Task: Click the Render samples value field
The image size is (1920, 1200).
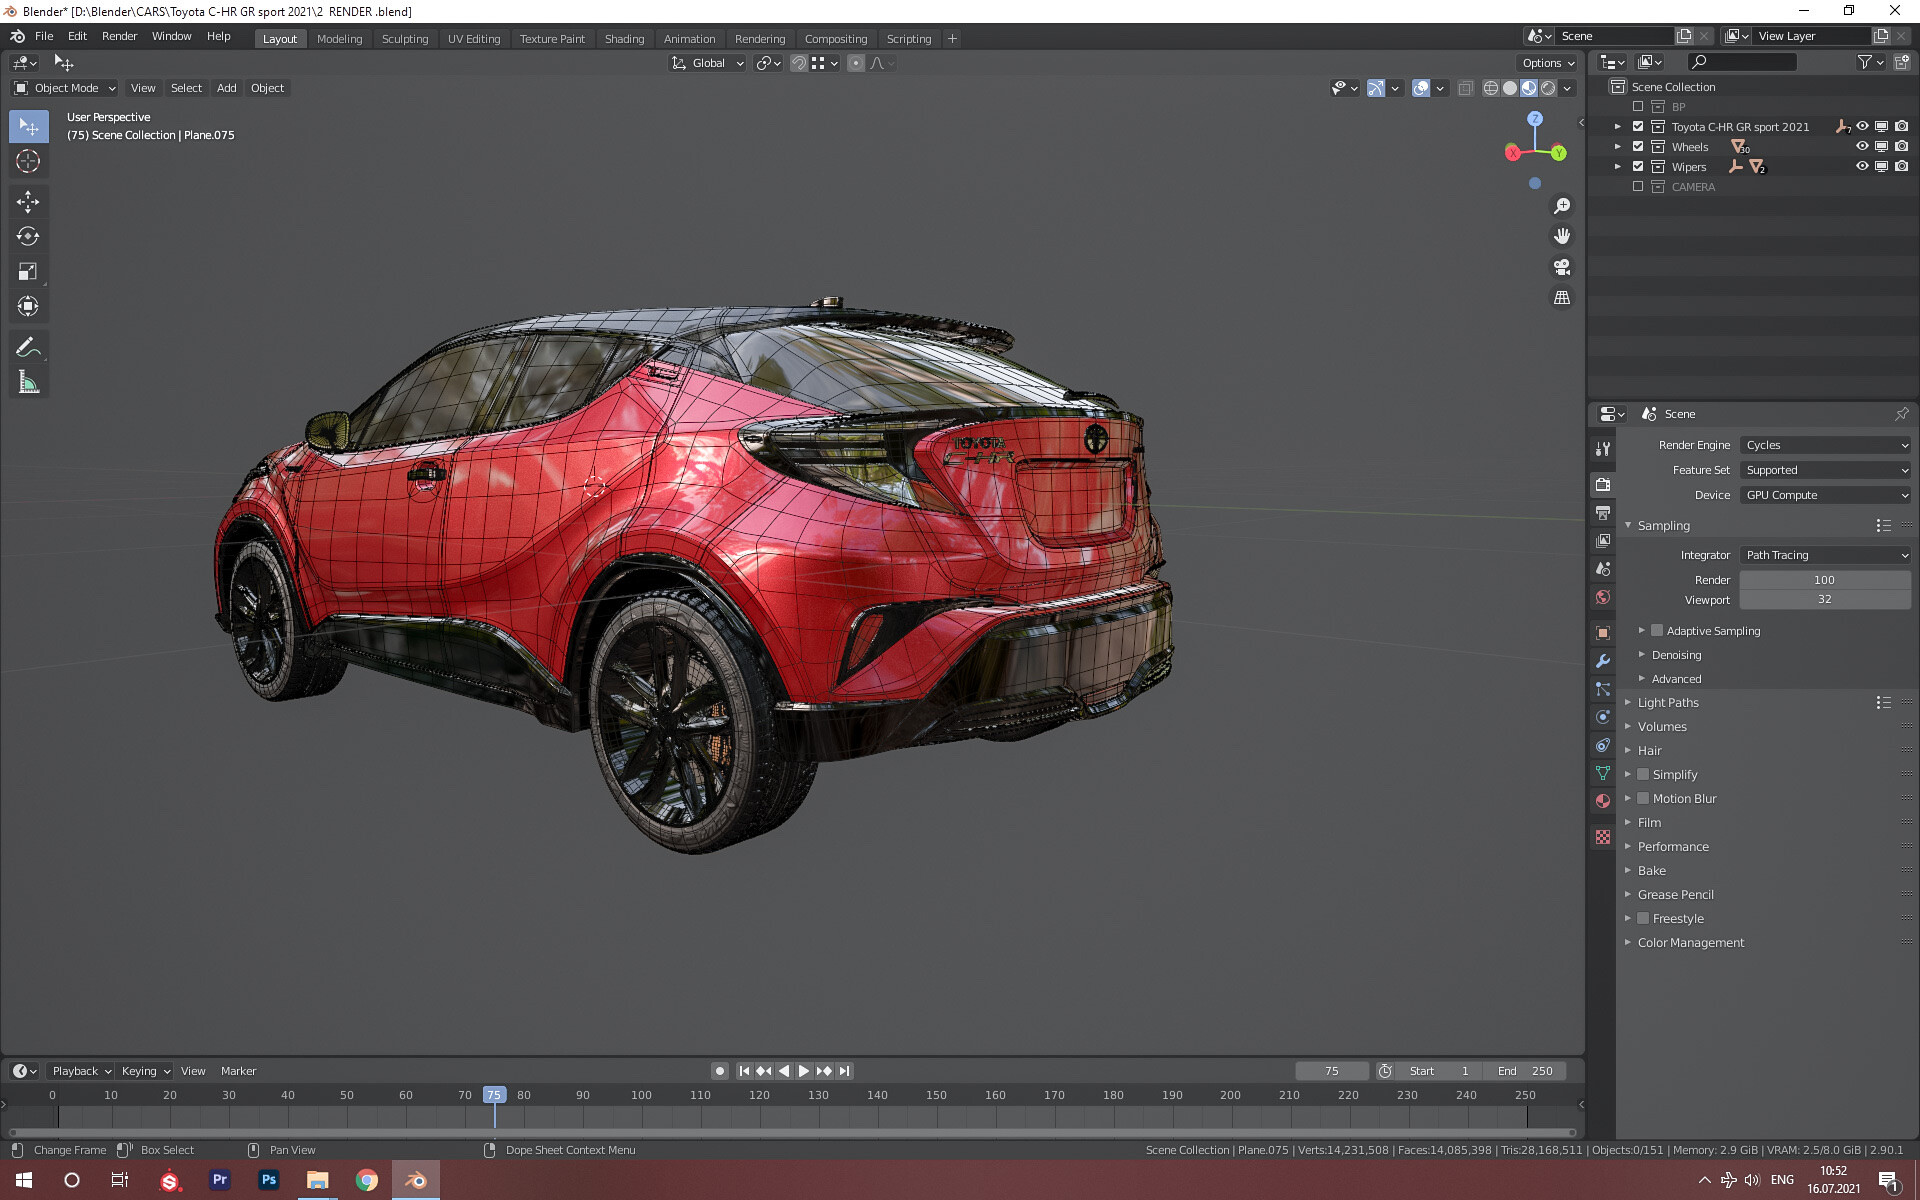Action: pos(1824,580)
